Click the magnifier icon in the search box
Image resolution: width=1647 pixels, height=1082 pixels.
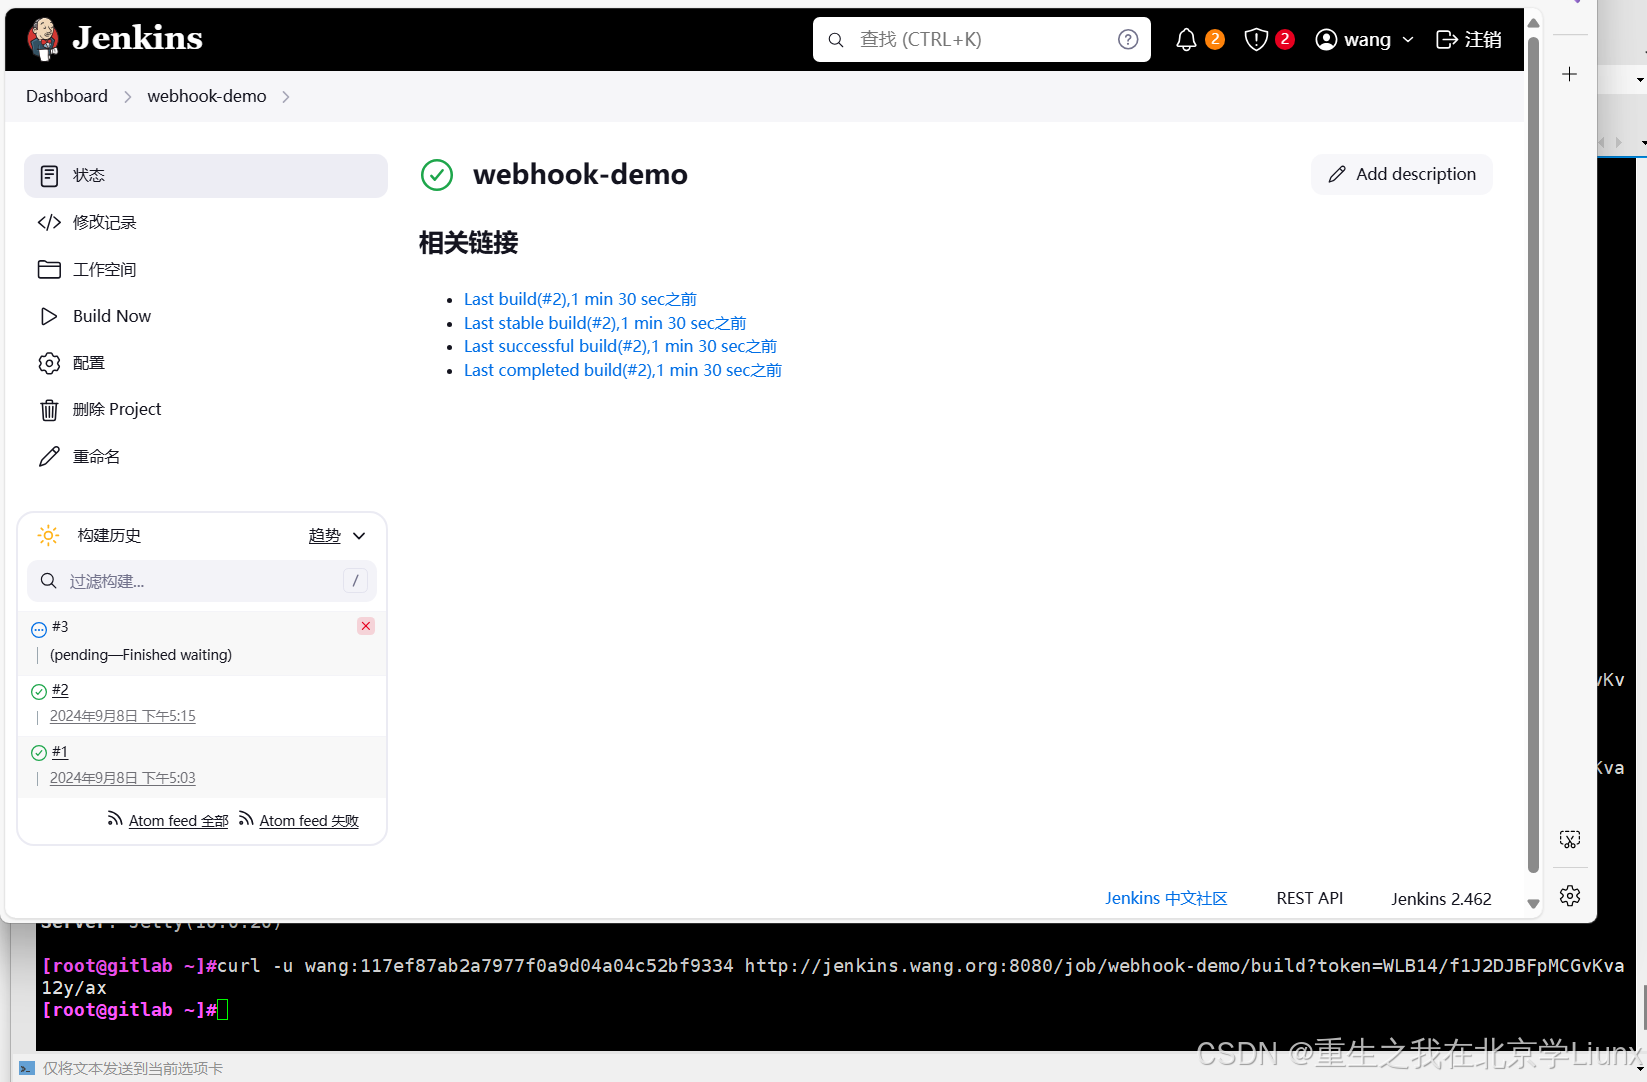click(x=836, y=40)
